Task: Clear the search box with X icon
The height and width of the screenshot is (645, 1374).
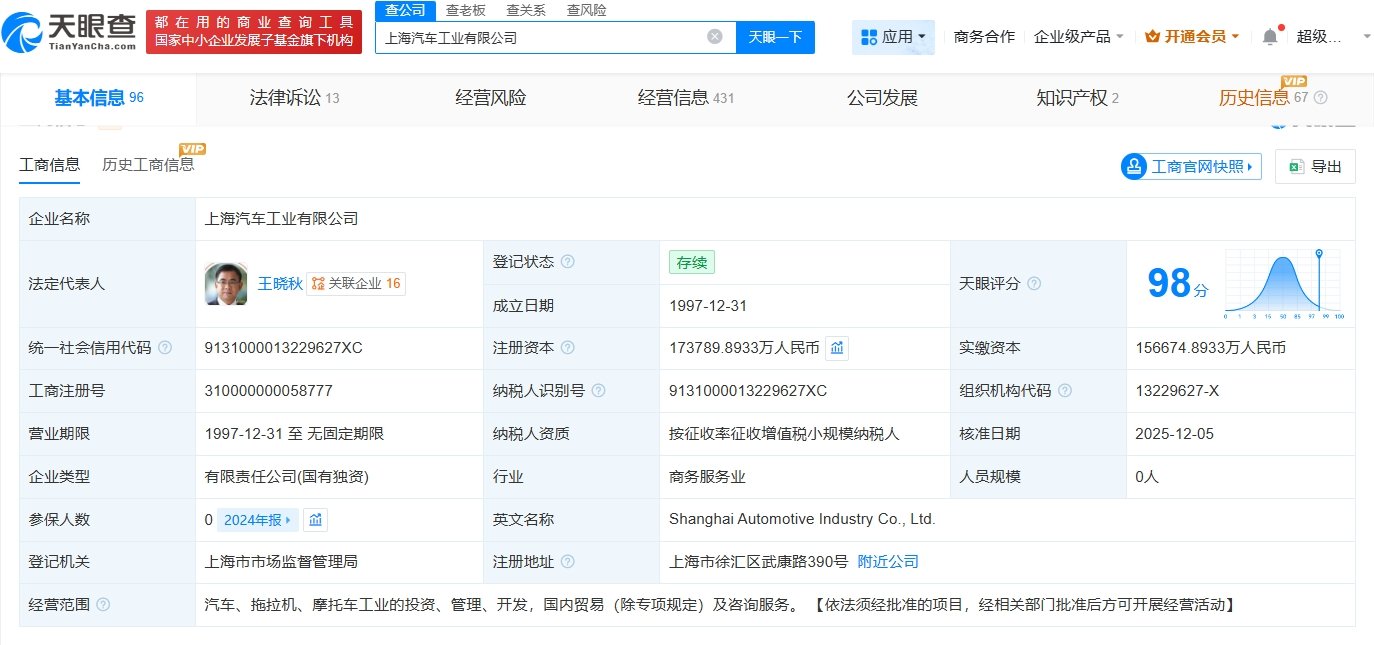Action: point(714,37)
